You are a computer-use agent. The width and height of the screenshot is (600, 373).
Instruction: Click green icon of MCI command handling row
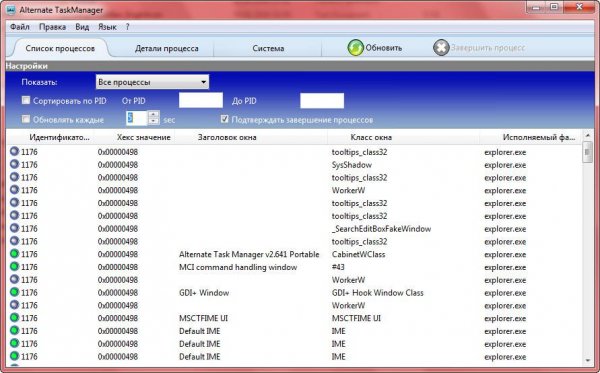(14, 266)
